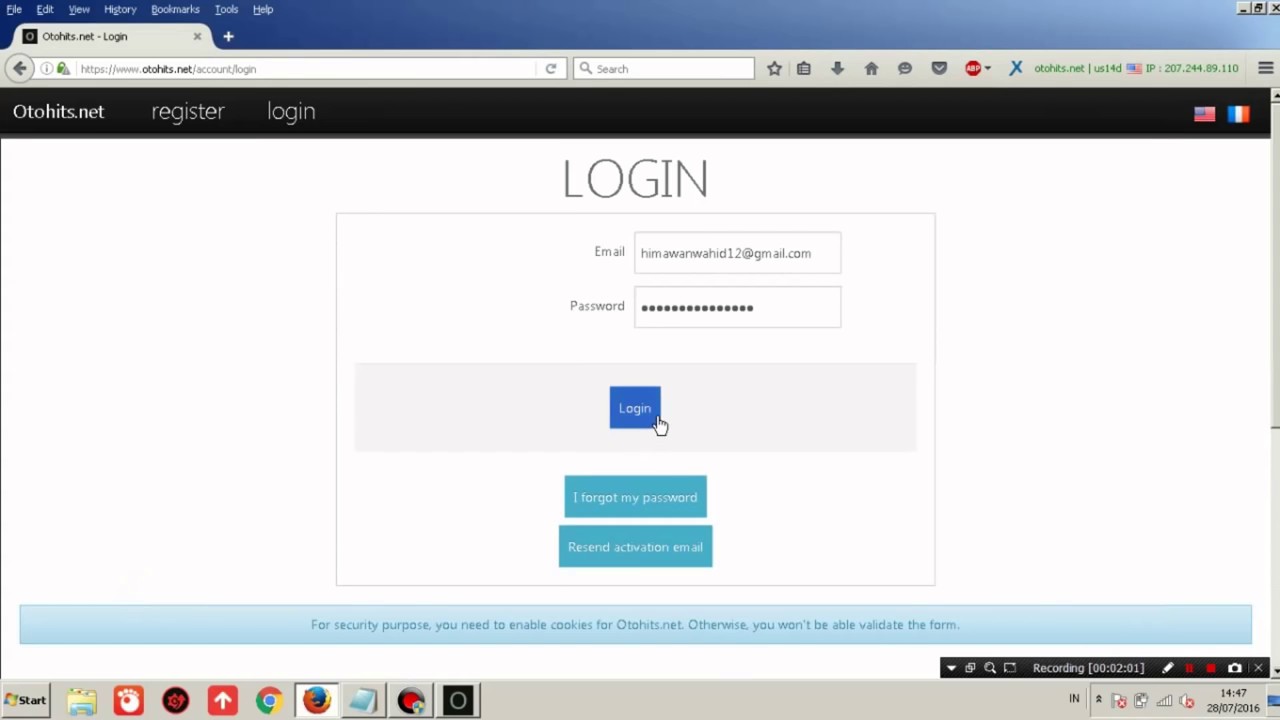Viewport: 1280px width, 720px height.
Task: Click the blue X proxy extension icon
Action: click(x=1016, y=68)
